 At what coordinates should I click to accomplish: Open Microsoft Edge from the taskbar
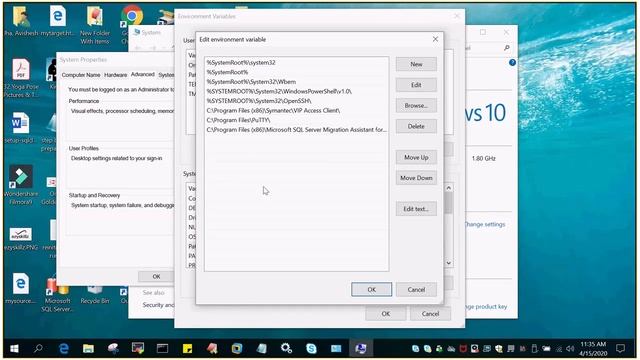(x=64, y=349)
